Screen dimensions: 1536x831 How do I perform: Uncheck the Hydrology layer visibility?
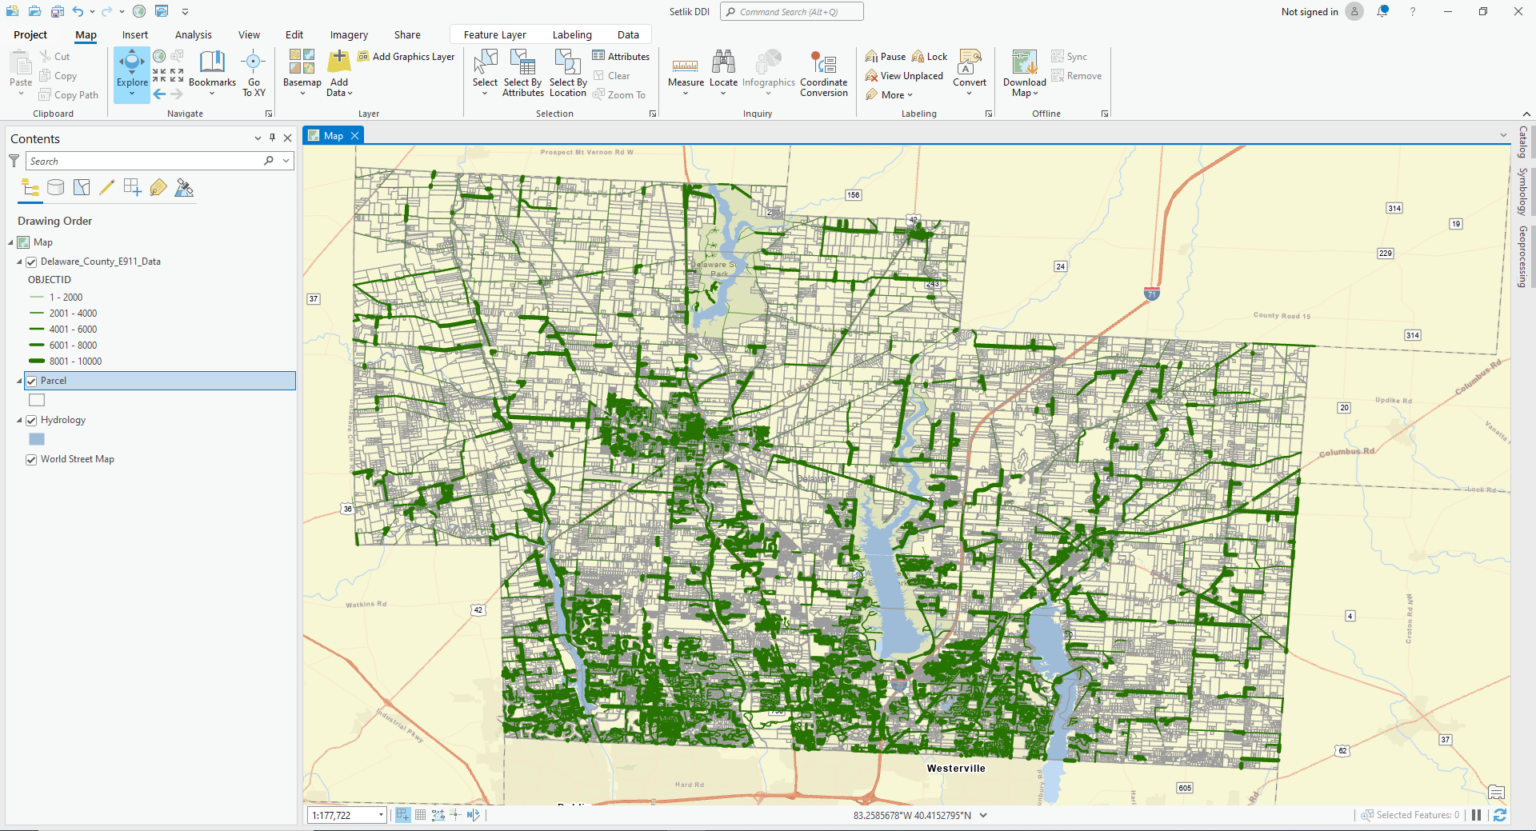31,419
